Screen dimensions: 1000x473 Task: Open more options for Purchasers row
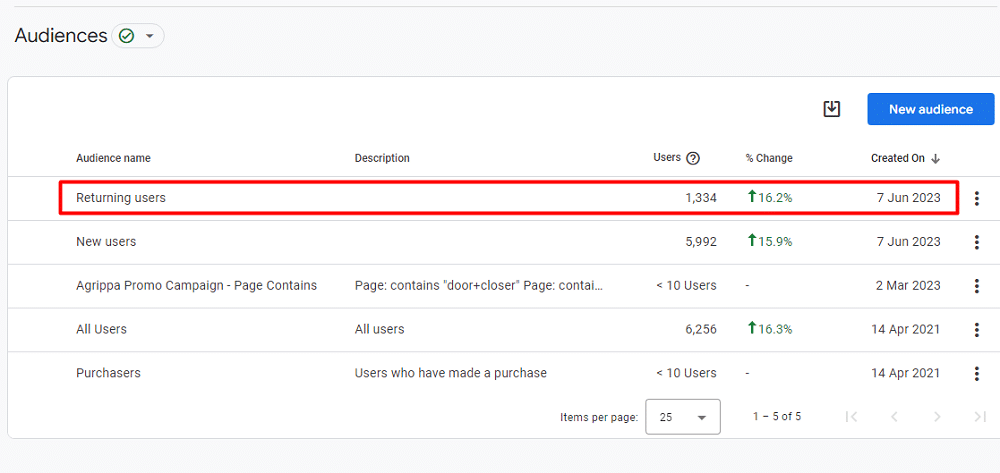976,374
